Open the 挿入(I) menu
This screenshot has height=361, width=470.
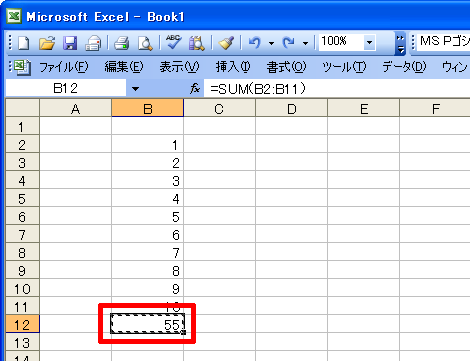pyautogui.click(x=233, y=67)
